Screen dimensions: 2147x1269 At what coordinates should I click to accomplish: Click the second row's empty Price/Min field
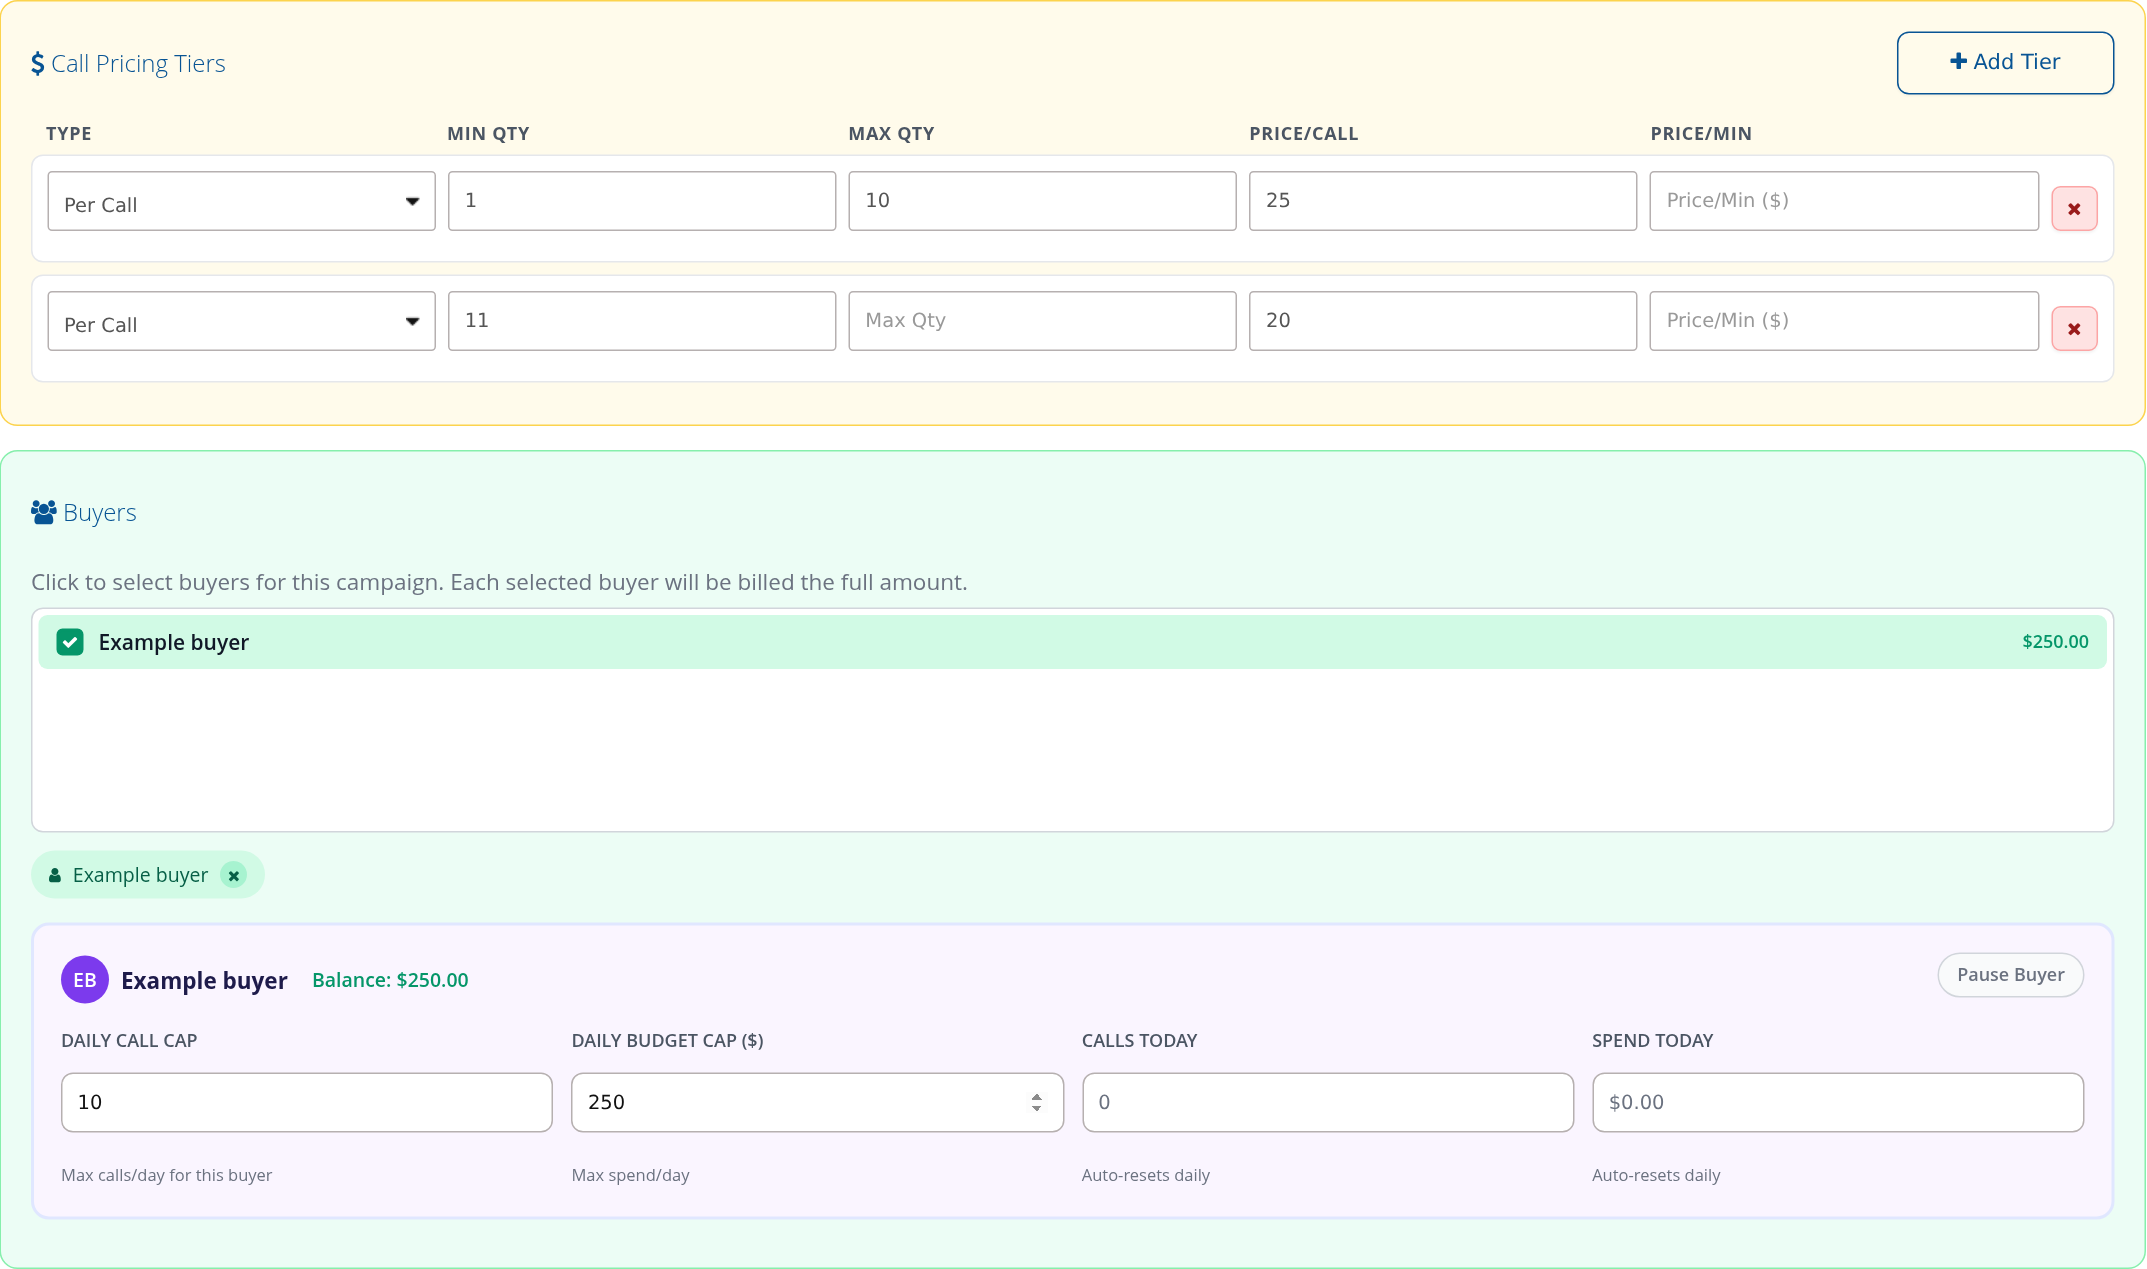[1844, 321]
